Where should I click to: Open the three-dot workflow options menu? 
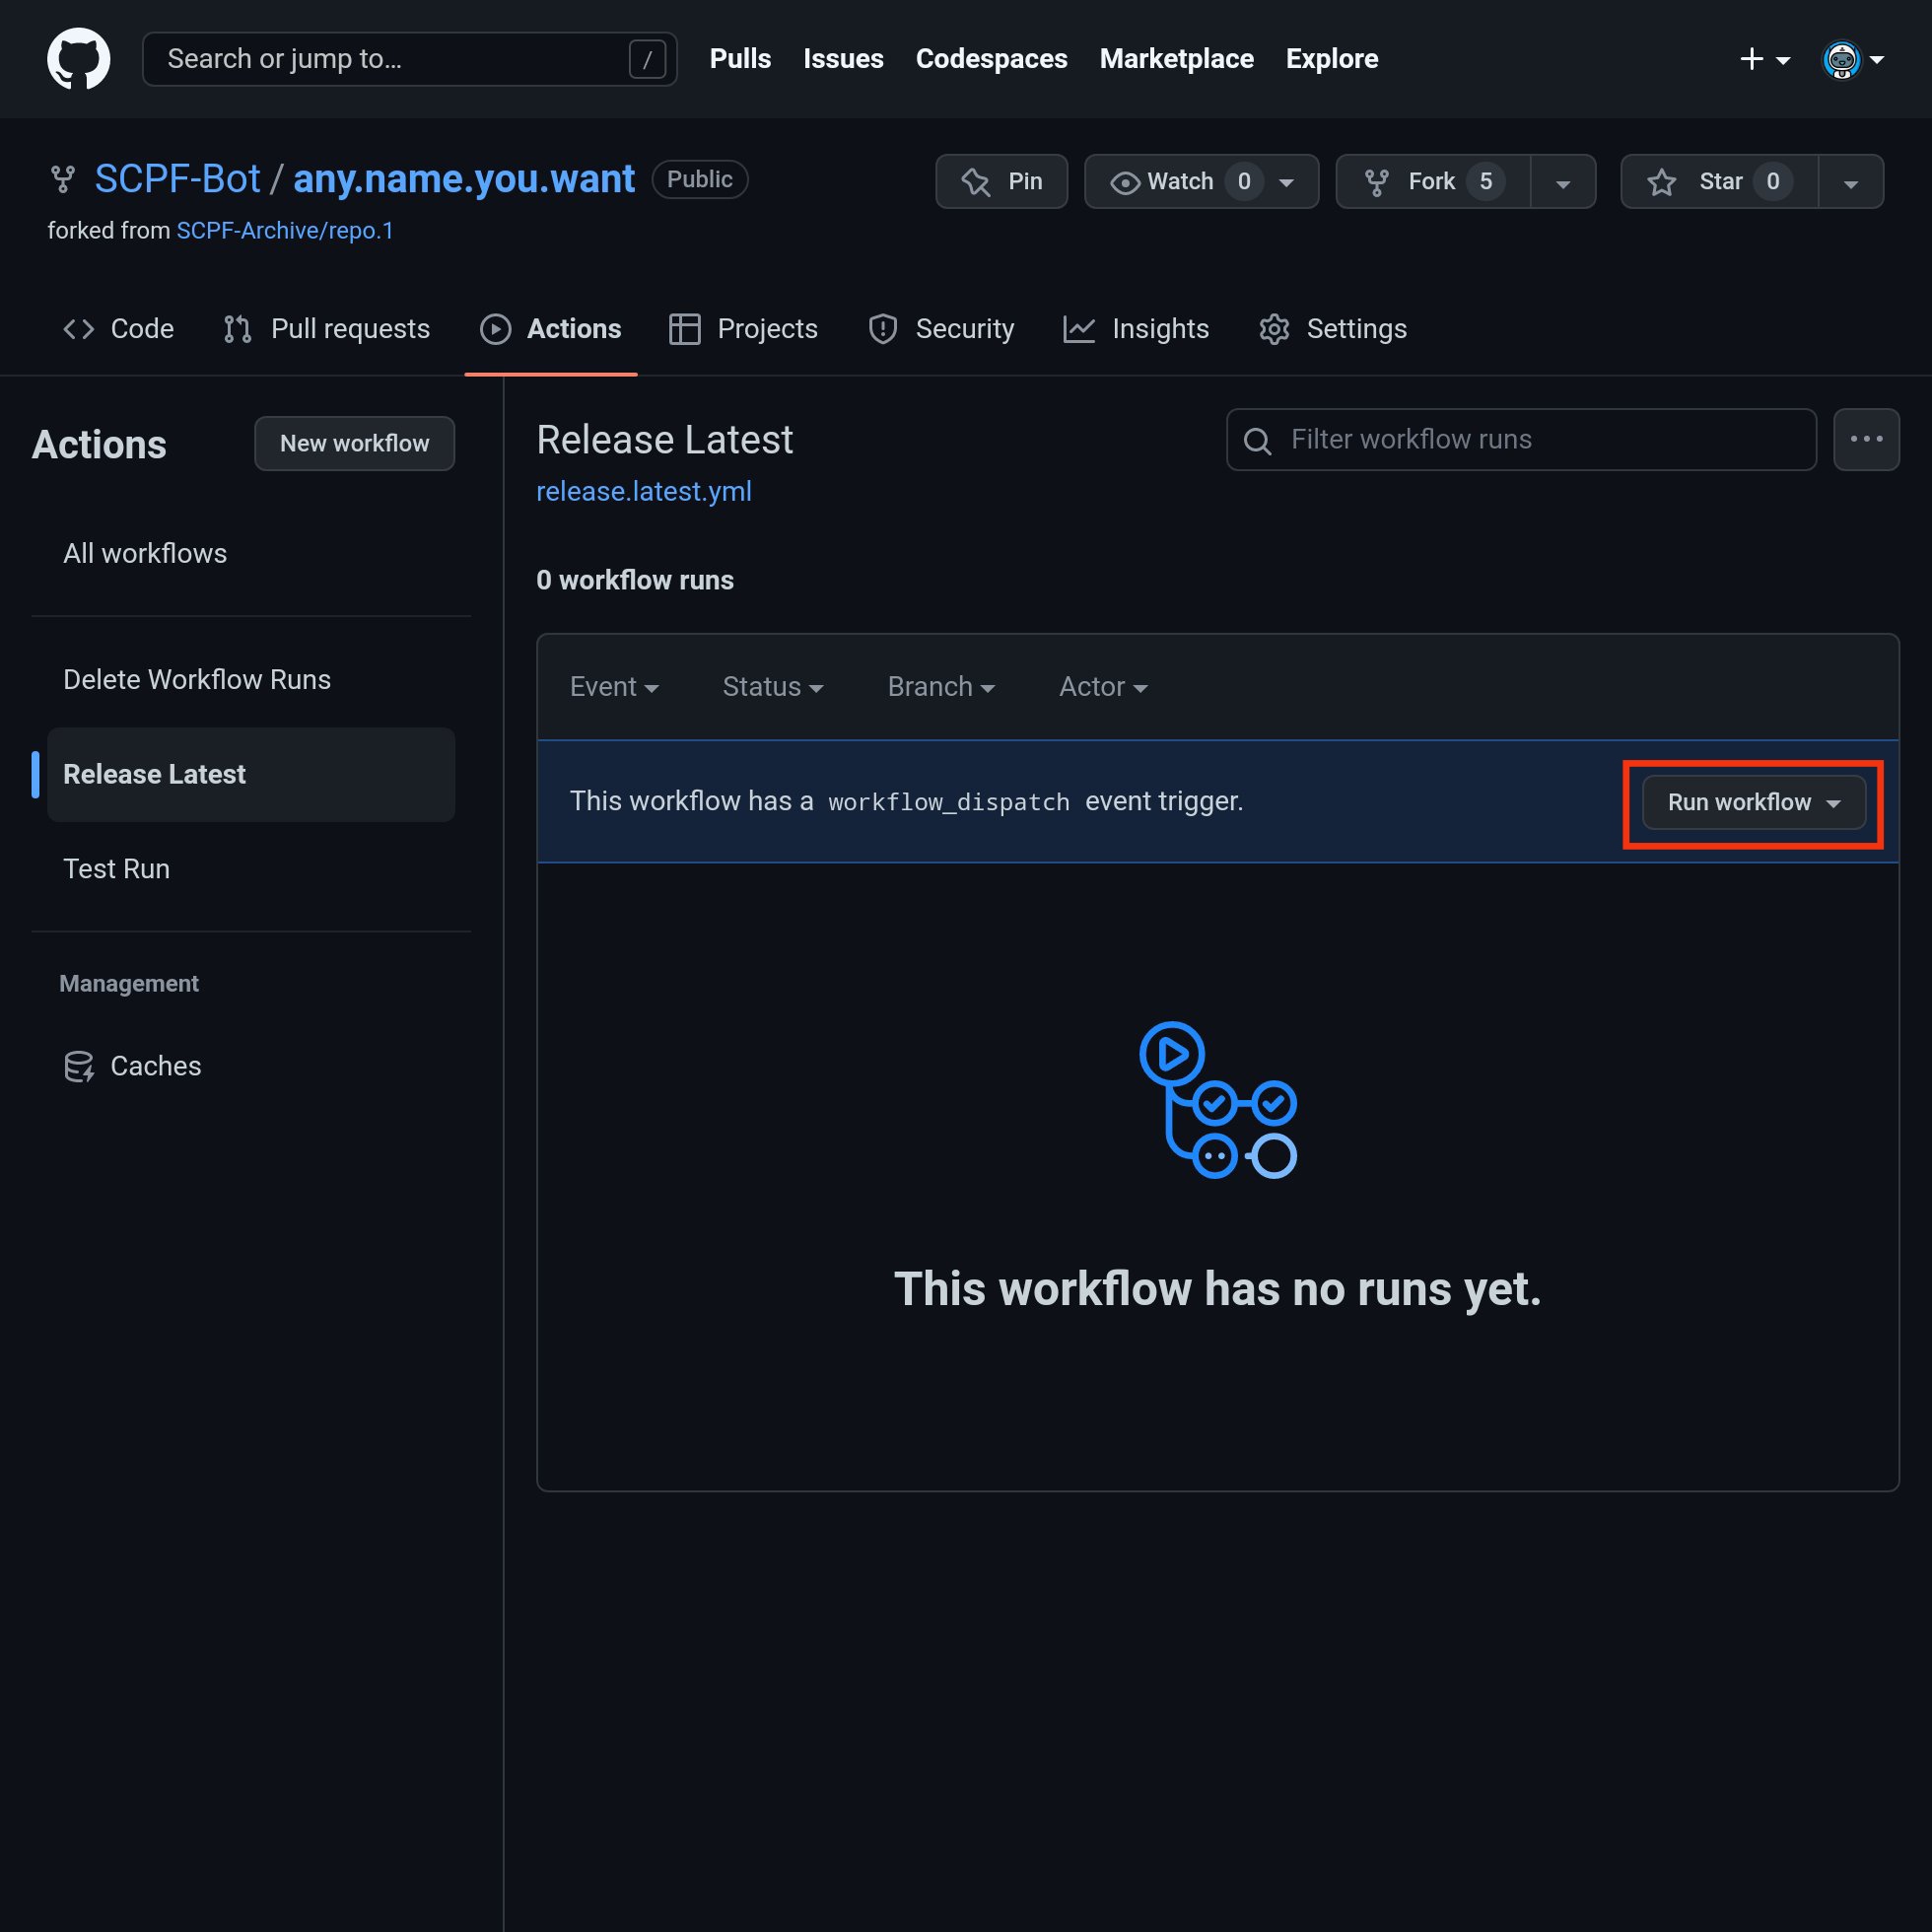pyautogui.click(x=1865, y=439)
